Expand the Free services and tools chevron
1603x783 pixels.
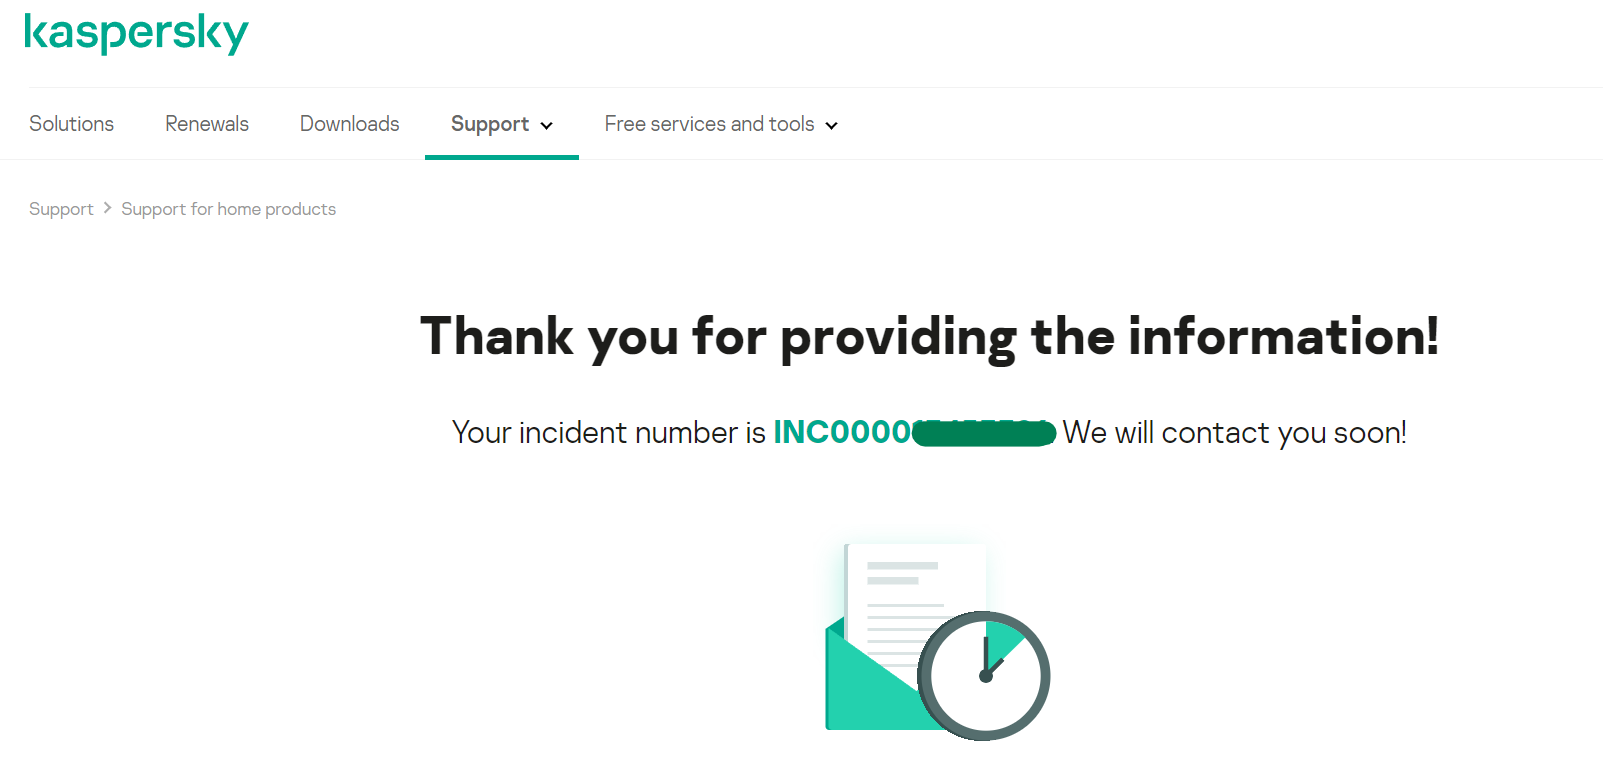point(831,126)
